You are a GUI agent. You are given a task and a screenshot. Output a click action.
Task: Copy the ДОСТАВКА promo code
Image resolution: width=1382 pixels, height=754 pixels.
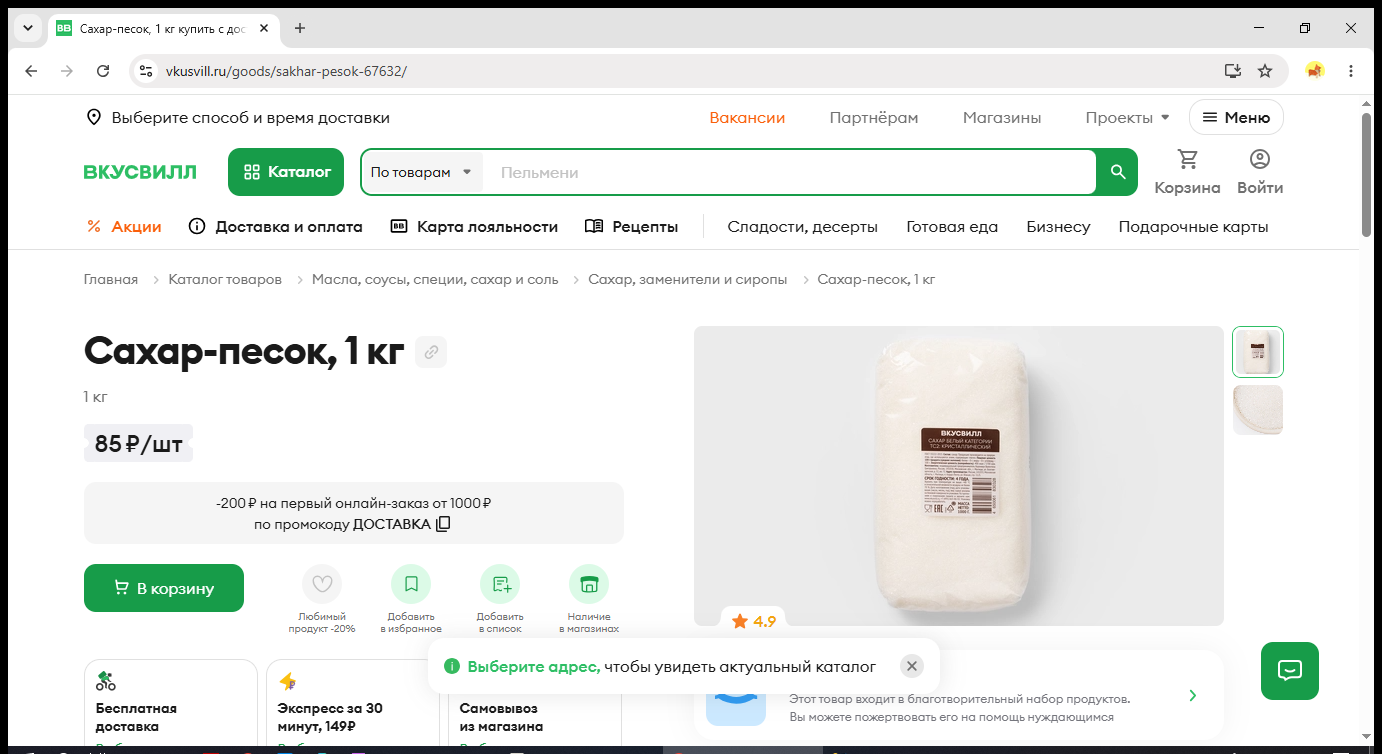pos(443,524)
